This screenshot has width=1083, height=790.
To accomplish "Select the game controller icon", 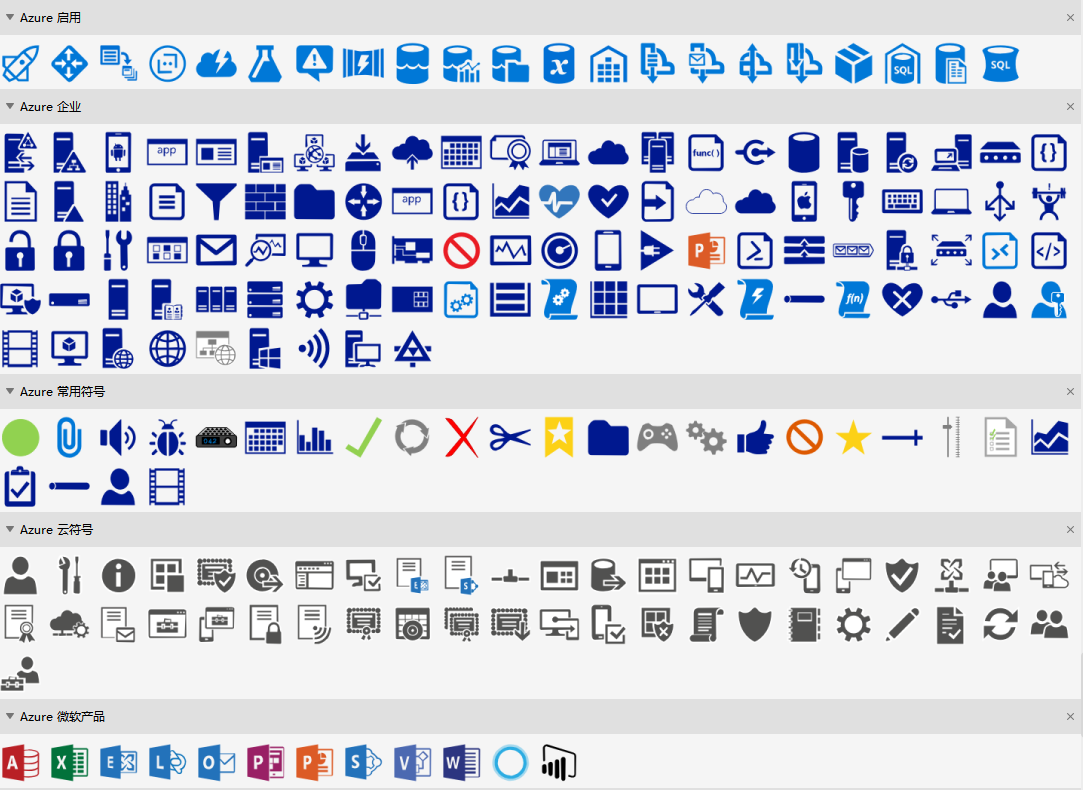I will [x=657, y=438].
